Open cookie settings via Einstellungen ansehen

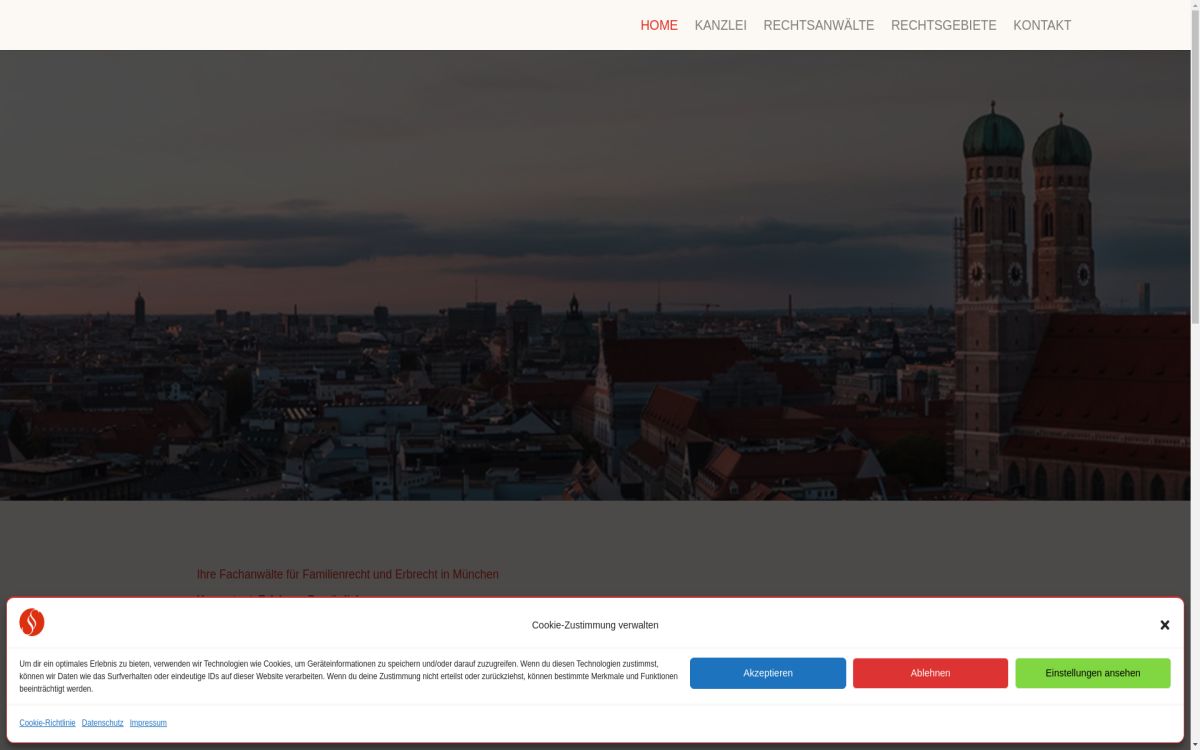click(x=1093, y=673)
